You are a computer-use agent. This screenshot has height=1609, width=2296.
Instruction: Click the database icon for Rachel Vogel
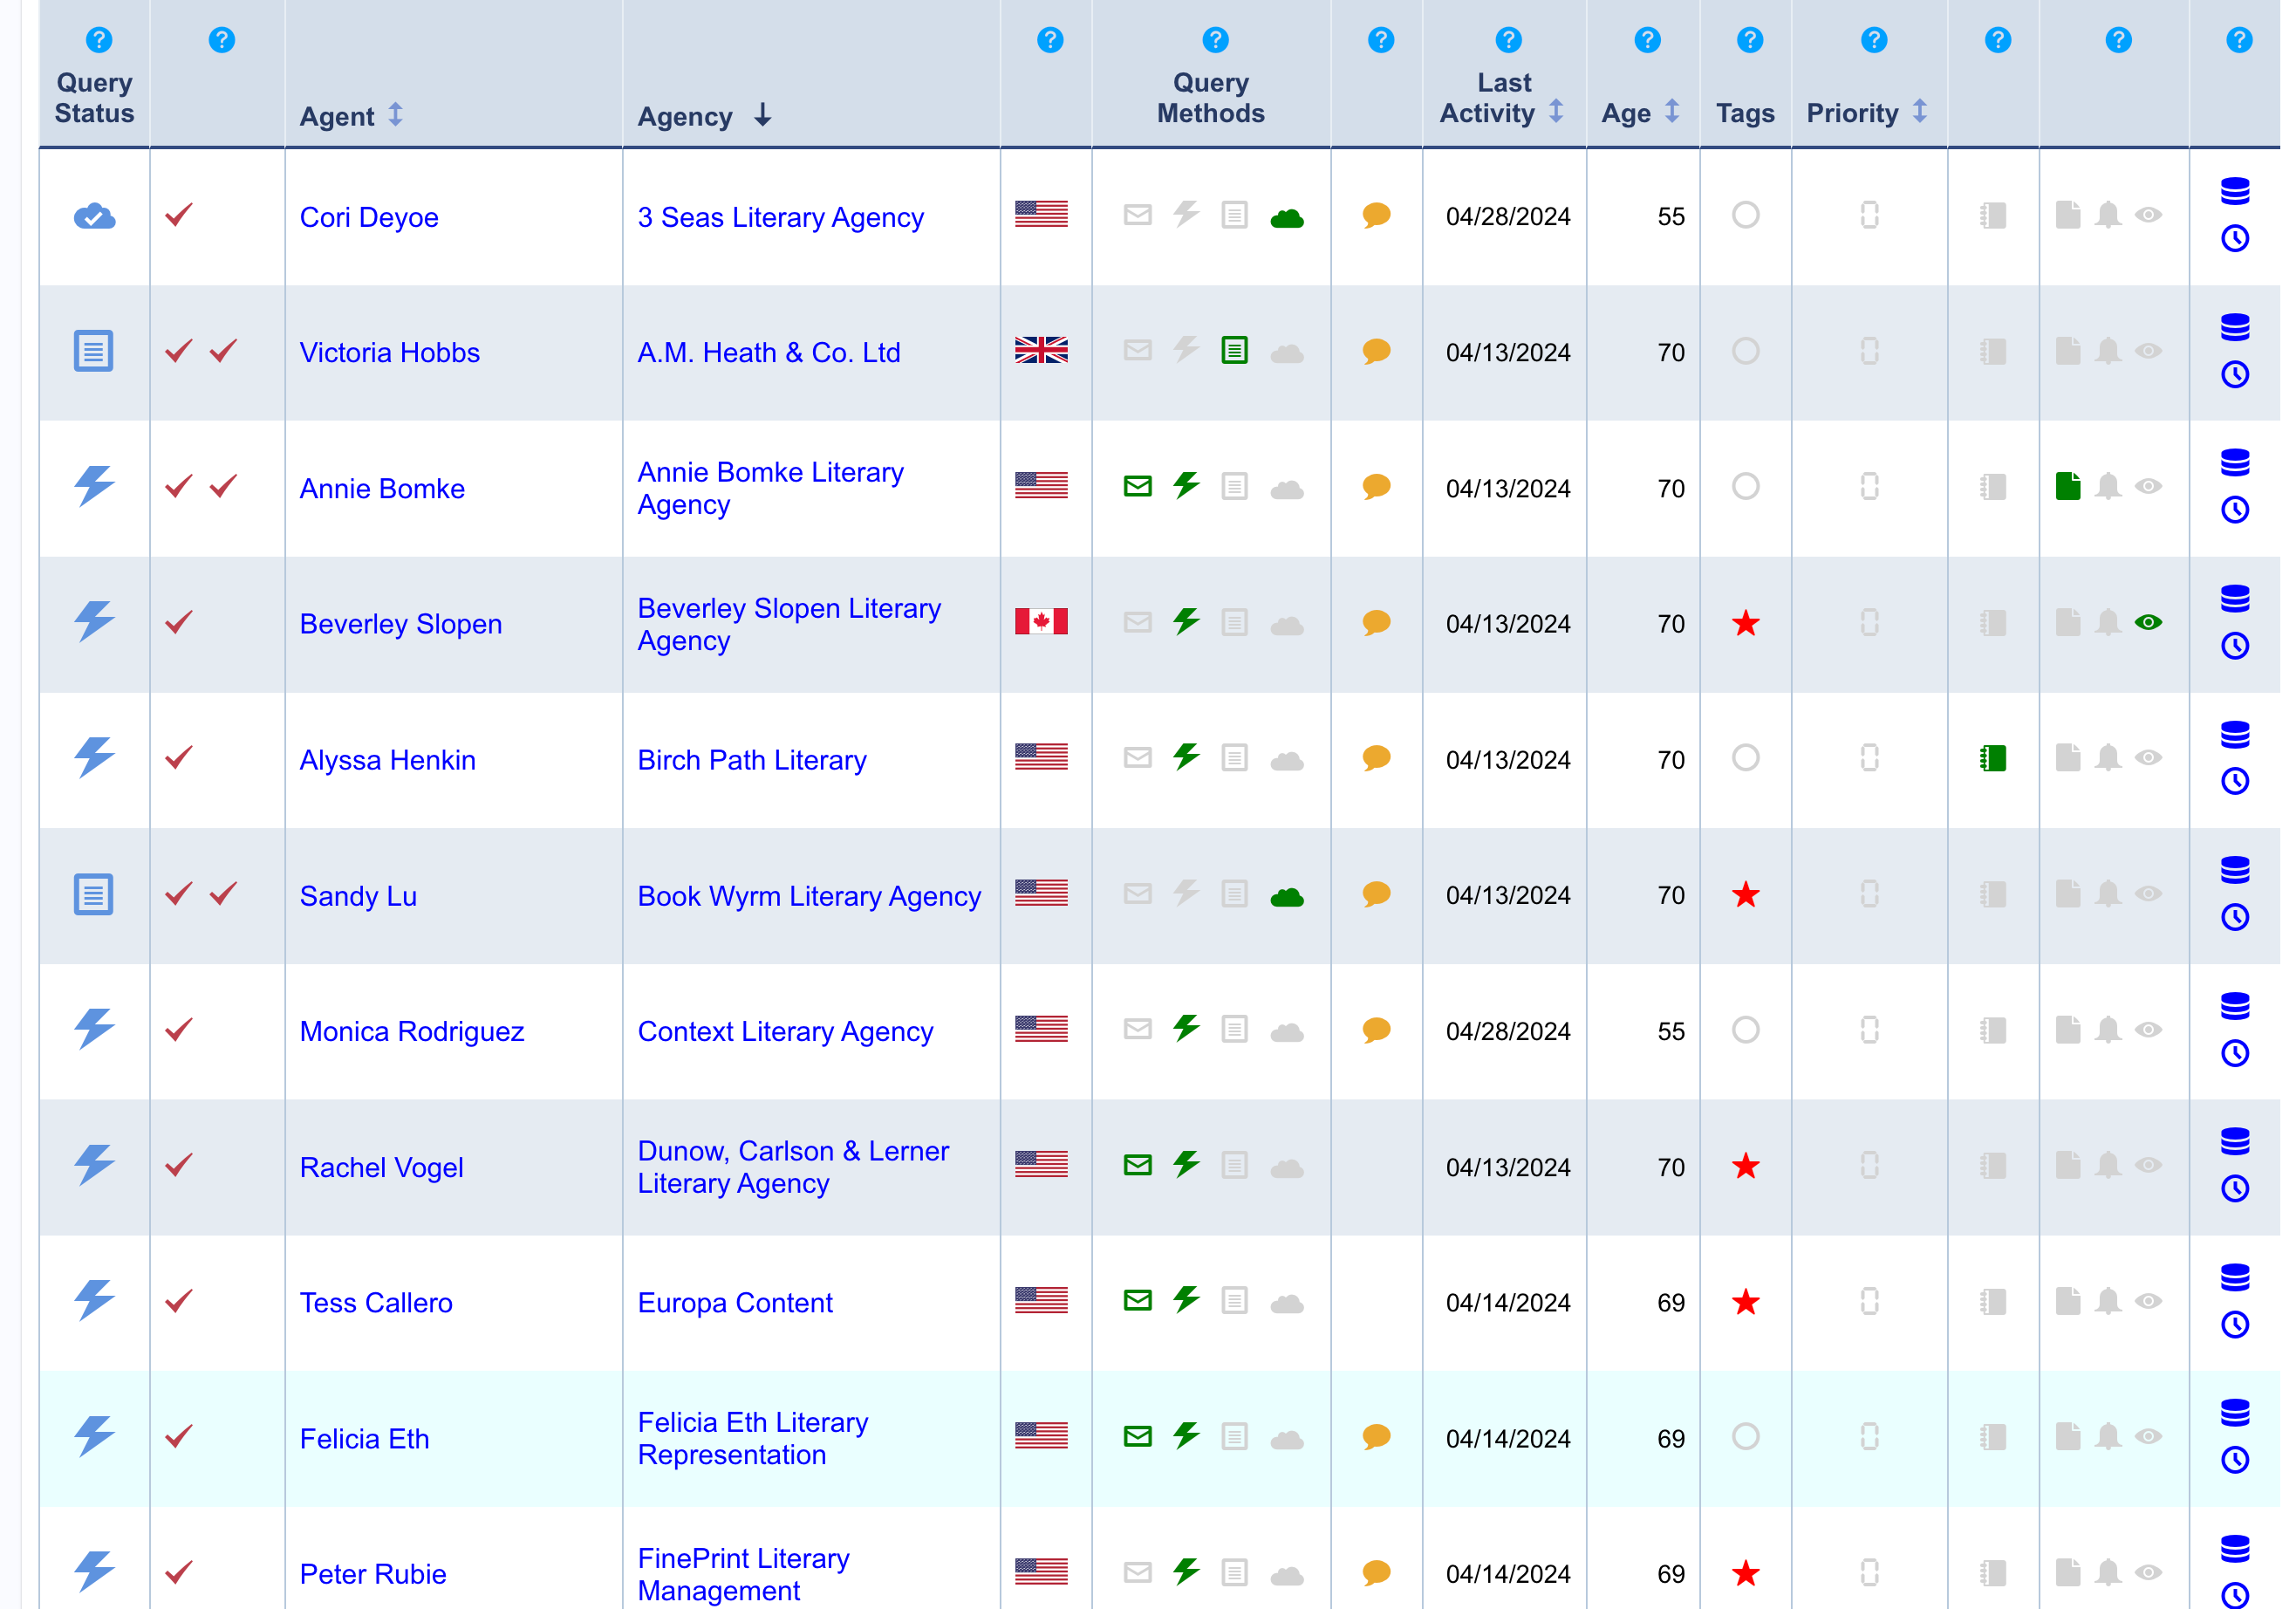click(x=2235, y=1141)
